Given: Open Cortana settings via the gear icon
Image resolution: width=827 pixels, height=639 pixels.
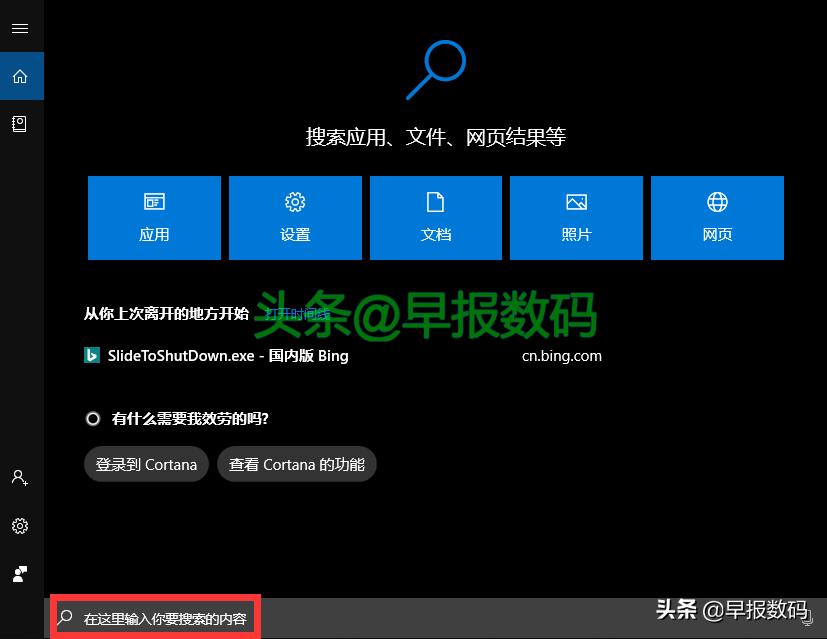Looking at the screenshot, I should click(20, 526).
